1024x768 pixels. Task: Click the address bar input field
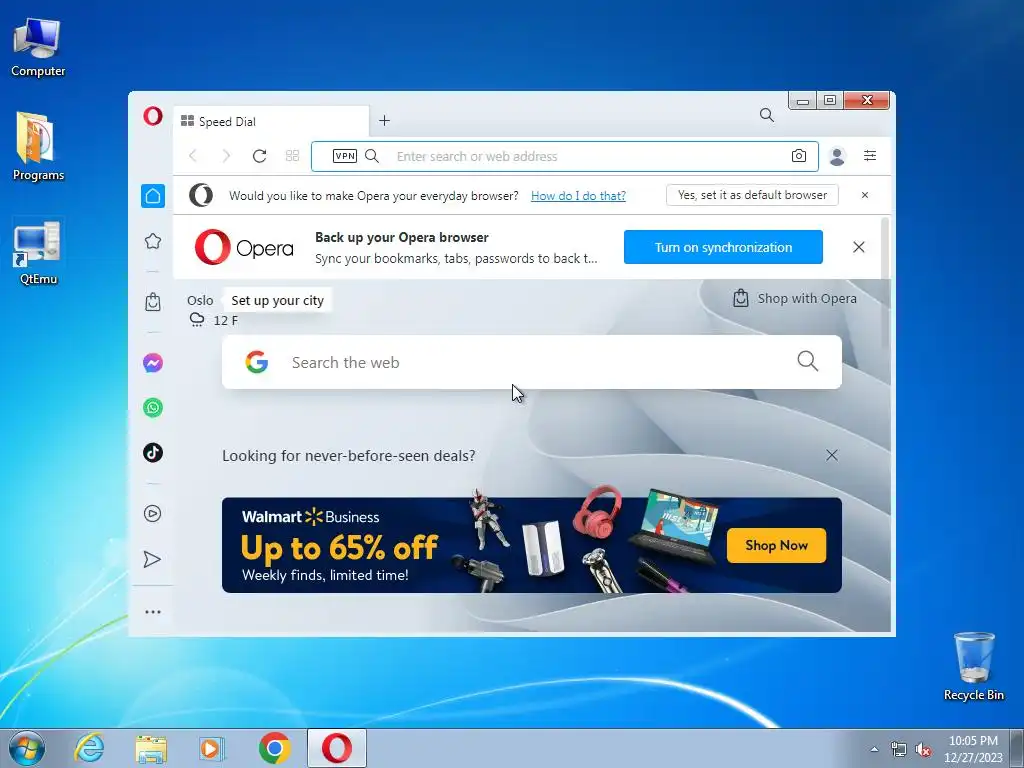[565, 156]
